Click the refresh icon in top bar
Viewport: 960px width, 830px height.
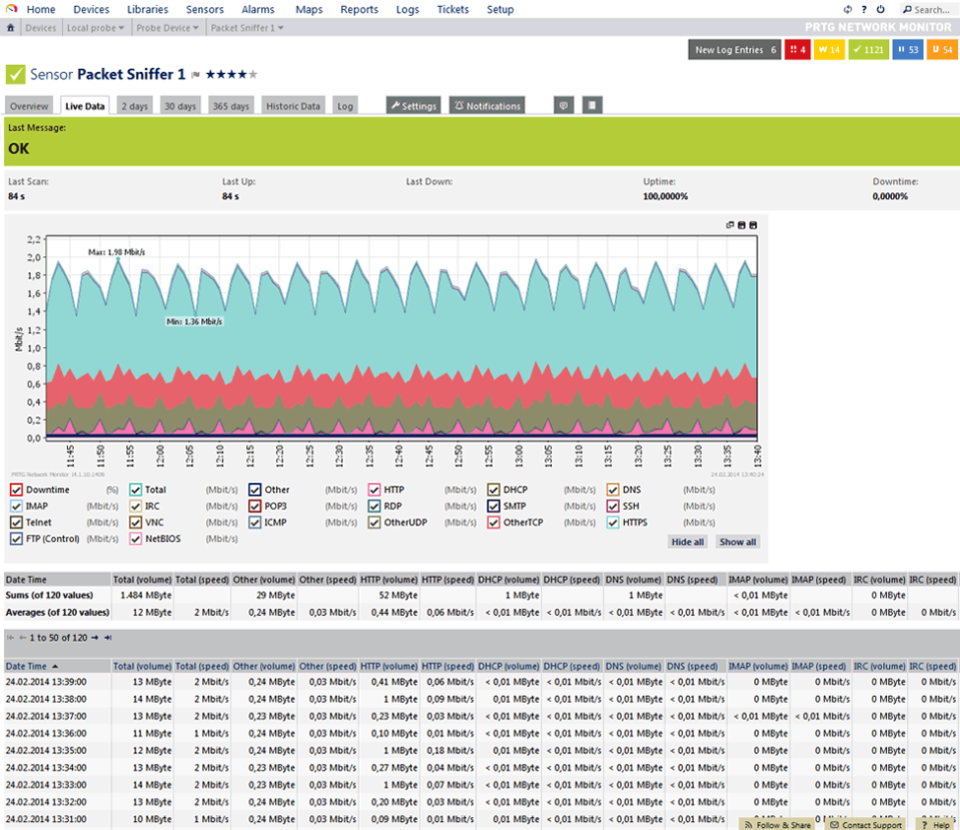point(848,9)
